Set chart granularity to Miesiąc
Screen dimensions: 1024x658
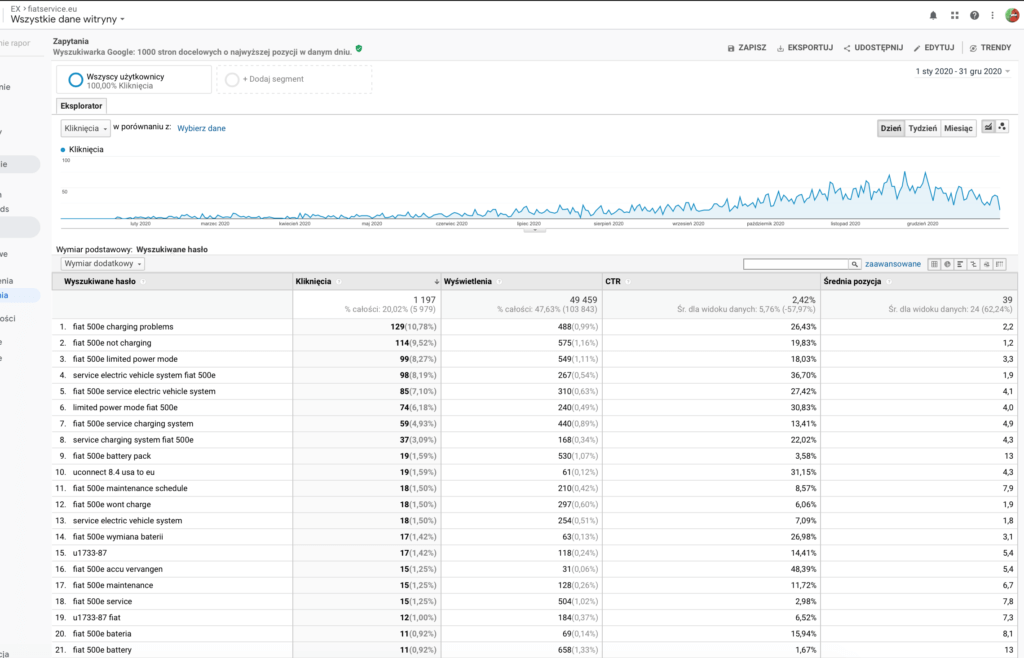click(x=958, y=129)
